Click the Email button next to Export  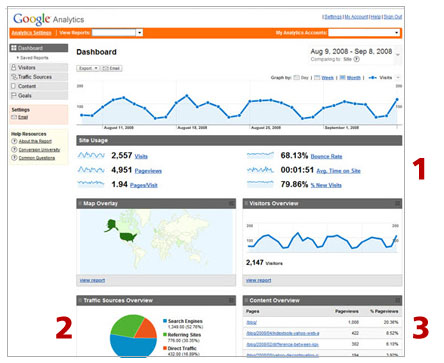[x=111, y=68]
